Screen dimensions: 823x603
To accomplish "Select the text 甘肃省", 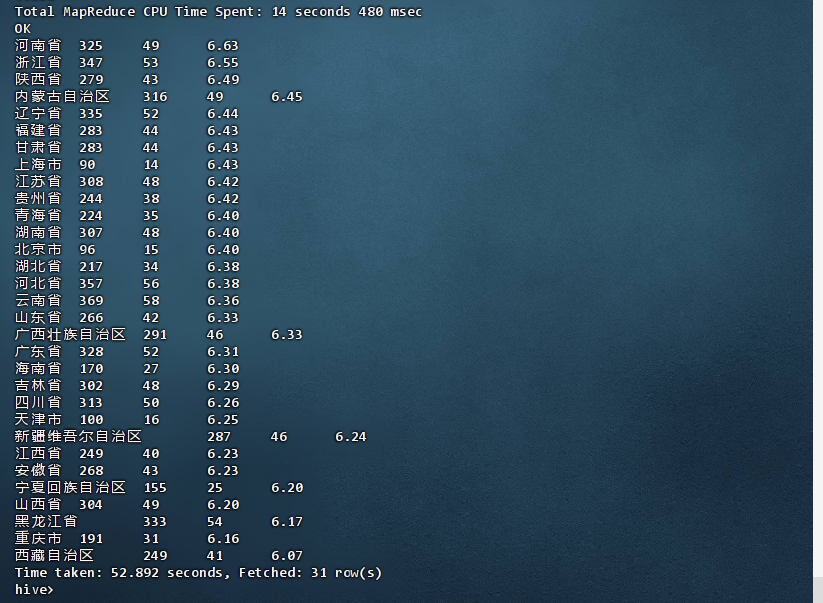I will tap(38, 147).
